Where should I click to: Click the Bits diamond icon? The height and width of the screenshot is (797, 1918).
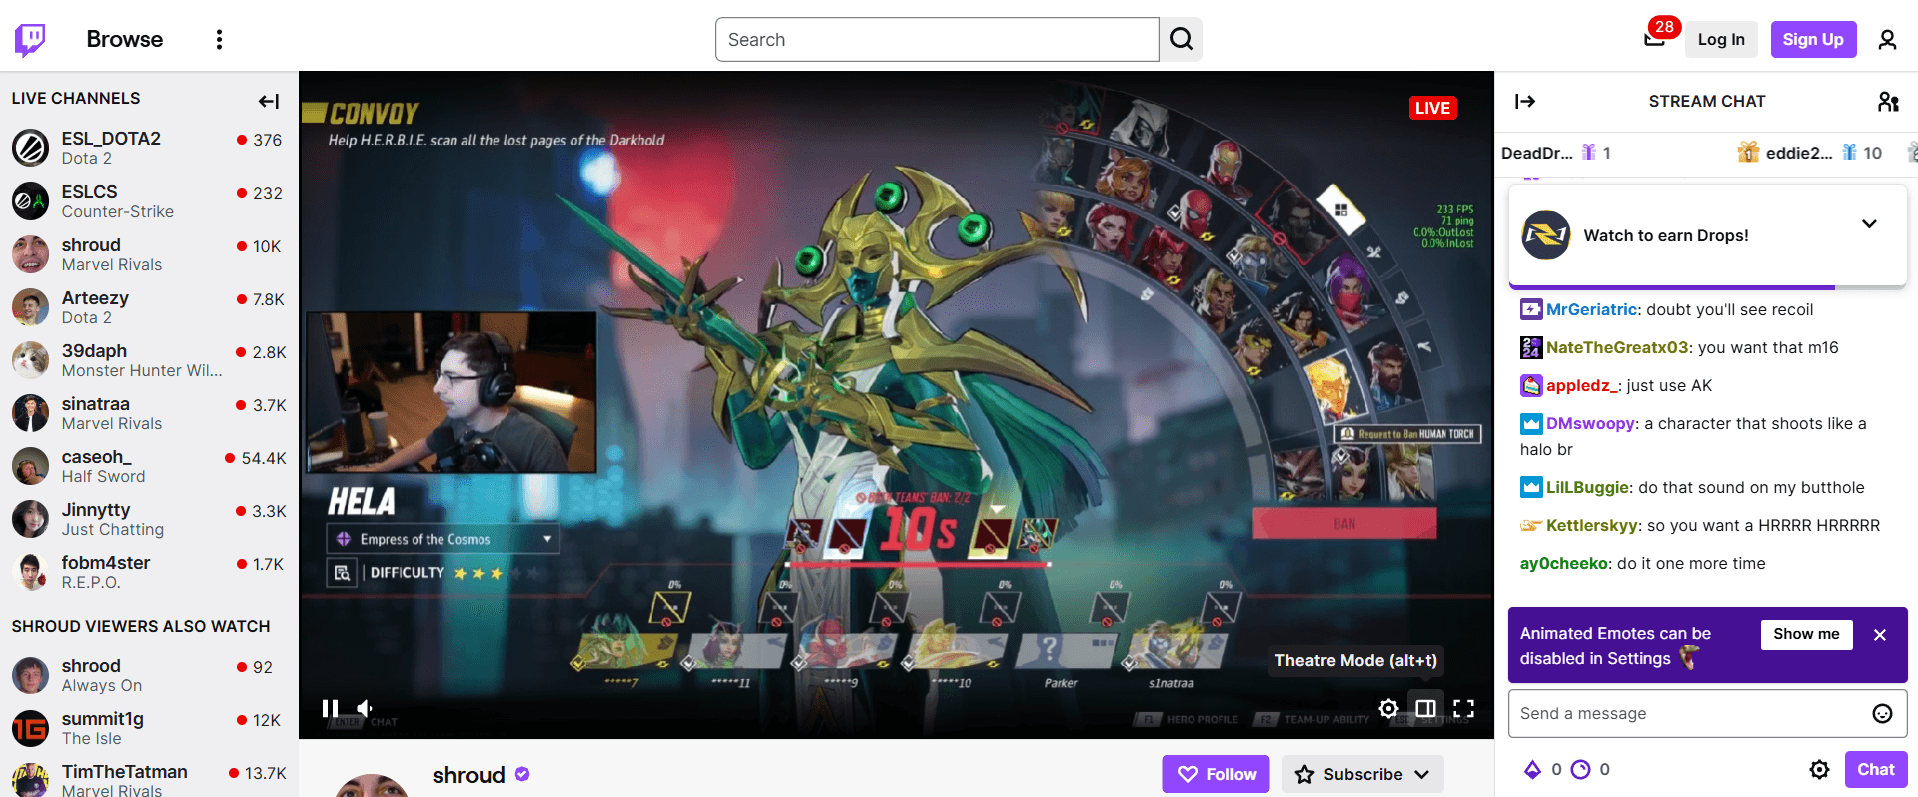click(x=1532, y=769)
